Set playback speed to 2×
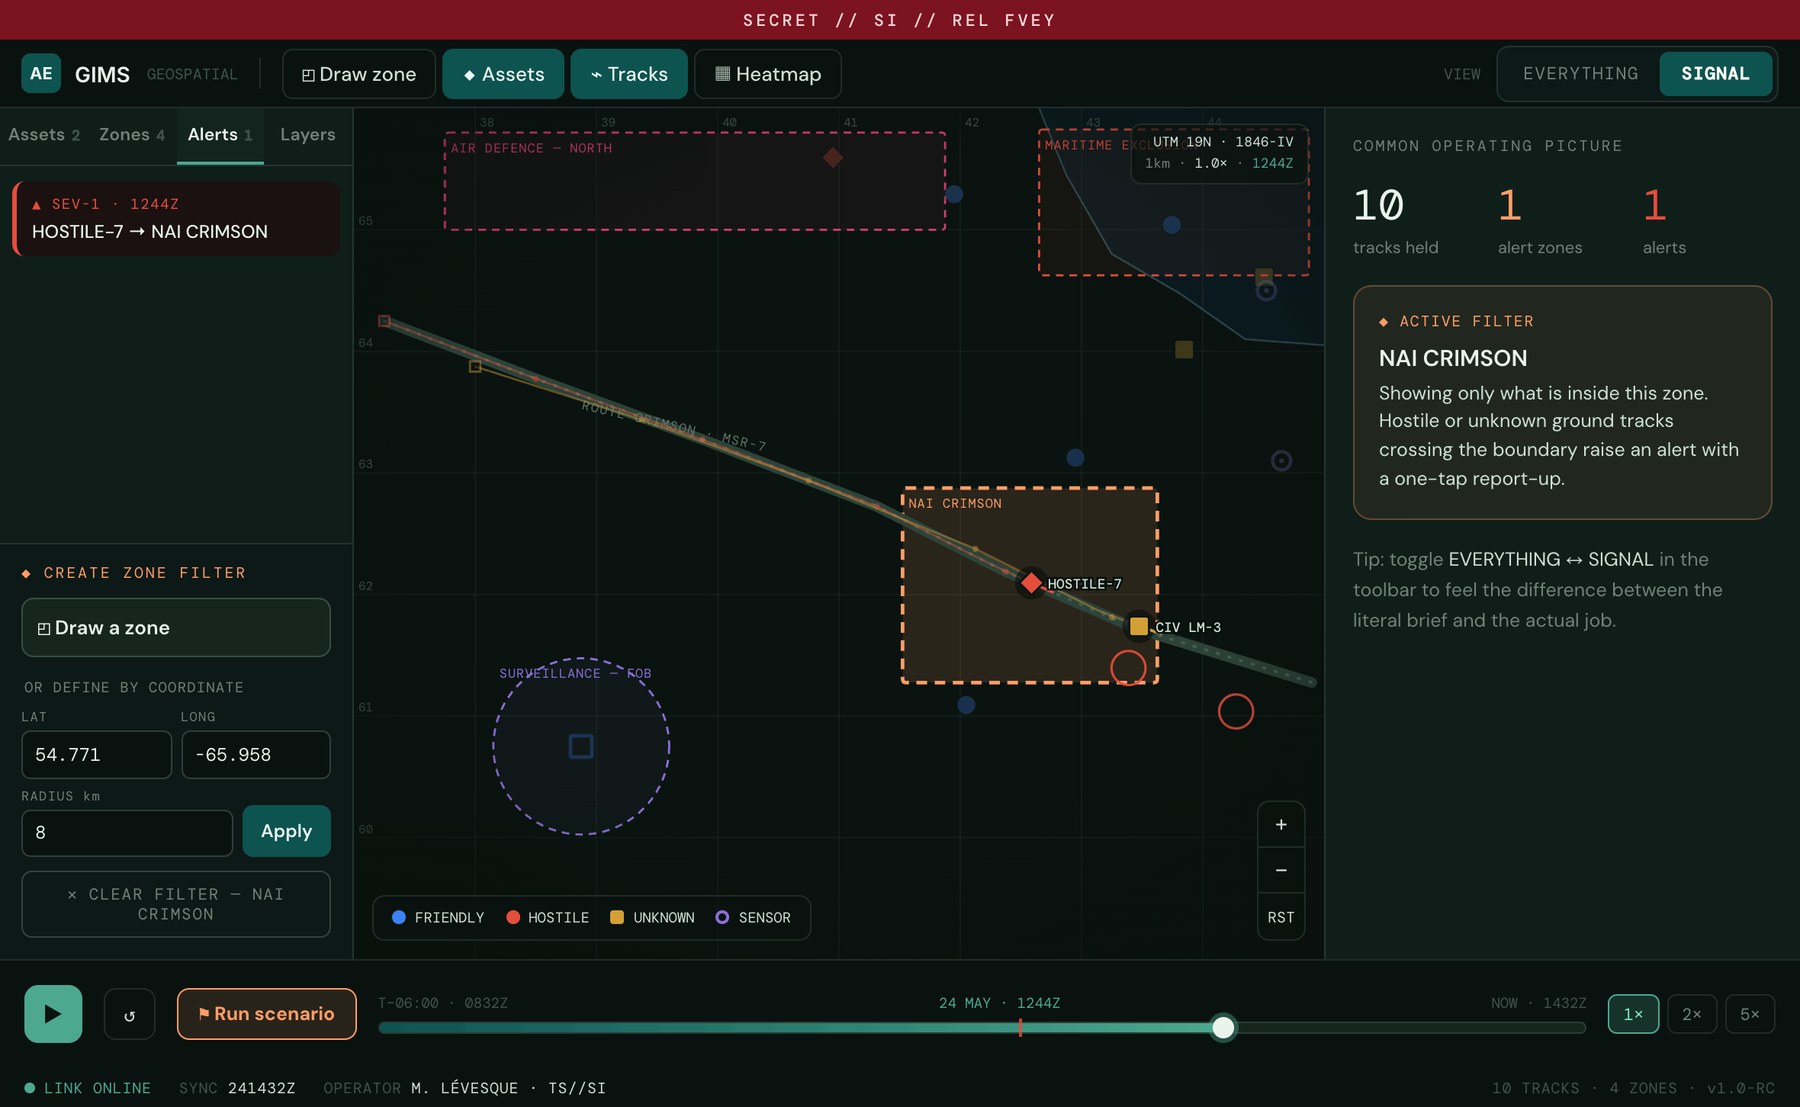 click(1692, 1014)
